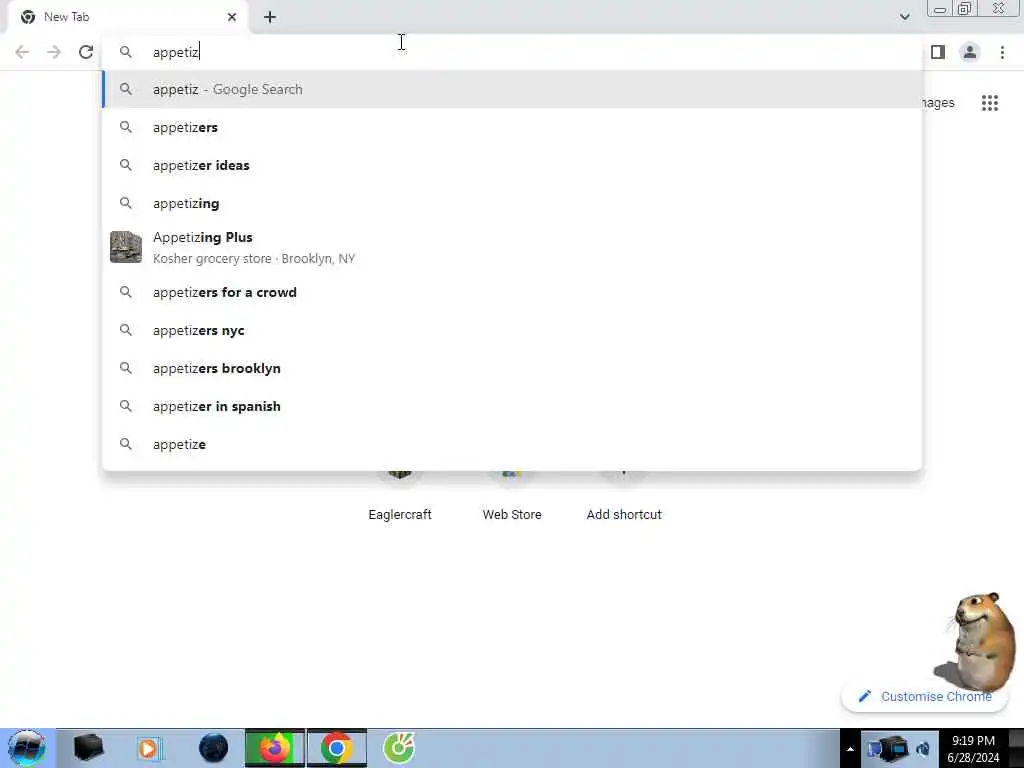
Task: Toggle the Chrome side panel icon
Action: 938,52
